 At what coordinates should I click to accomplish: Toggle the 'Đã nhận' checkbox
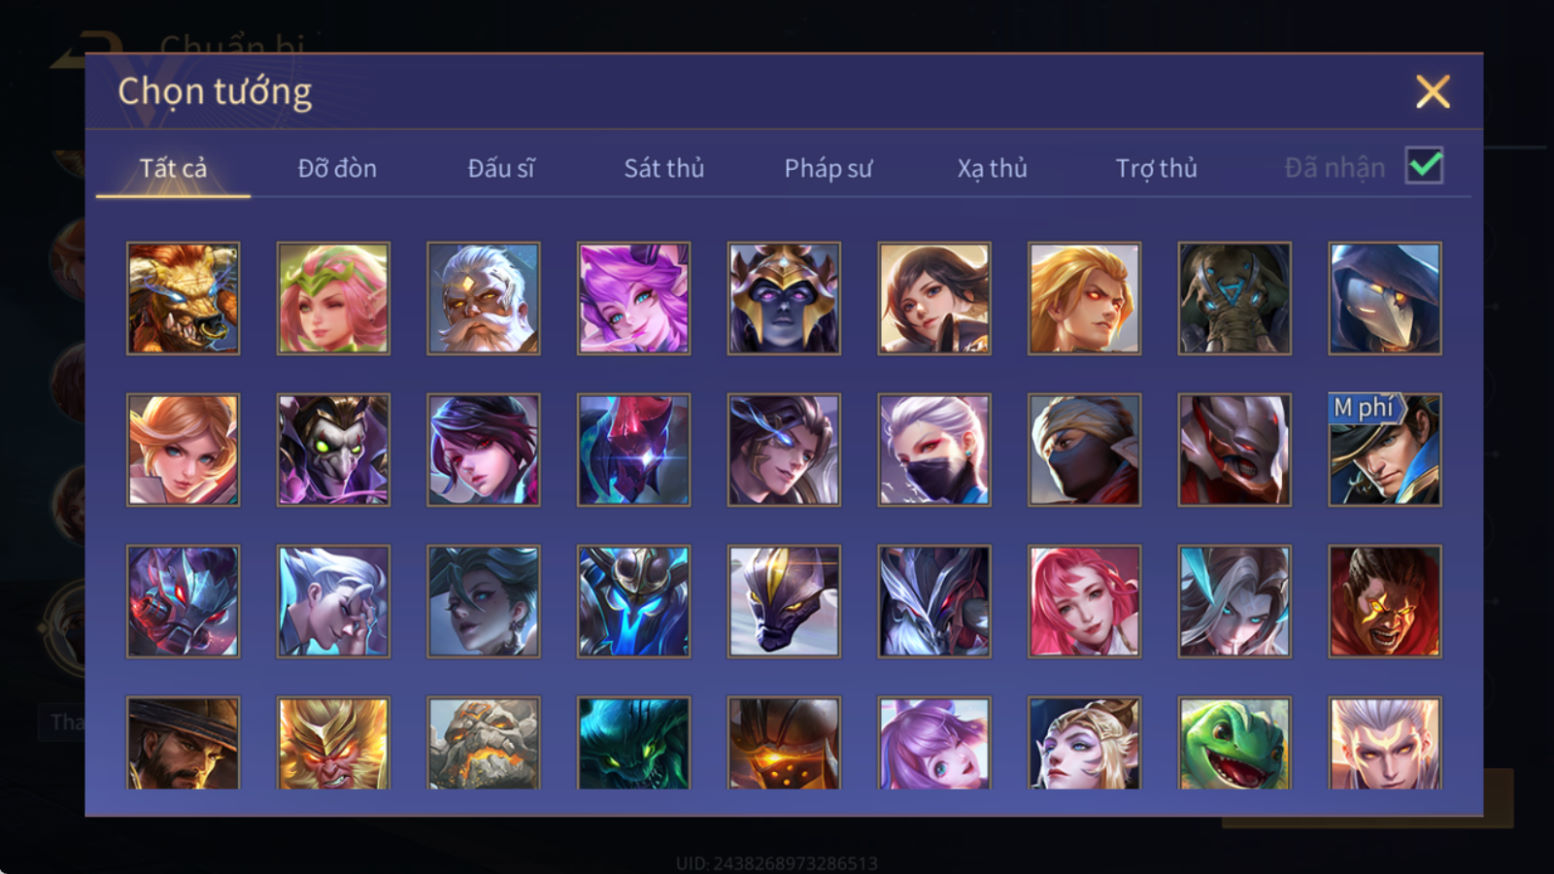[x=1424, y=166]
